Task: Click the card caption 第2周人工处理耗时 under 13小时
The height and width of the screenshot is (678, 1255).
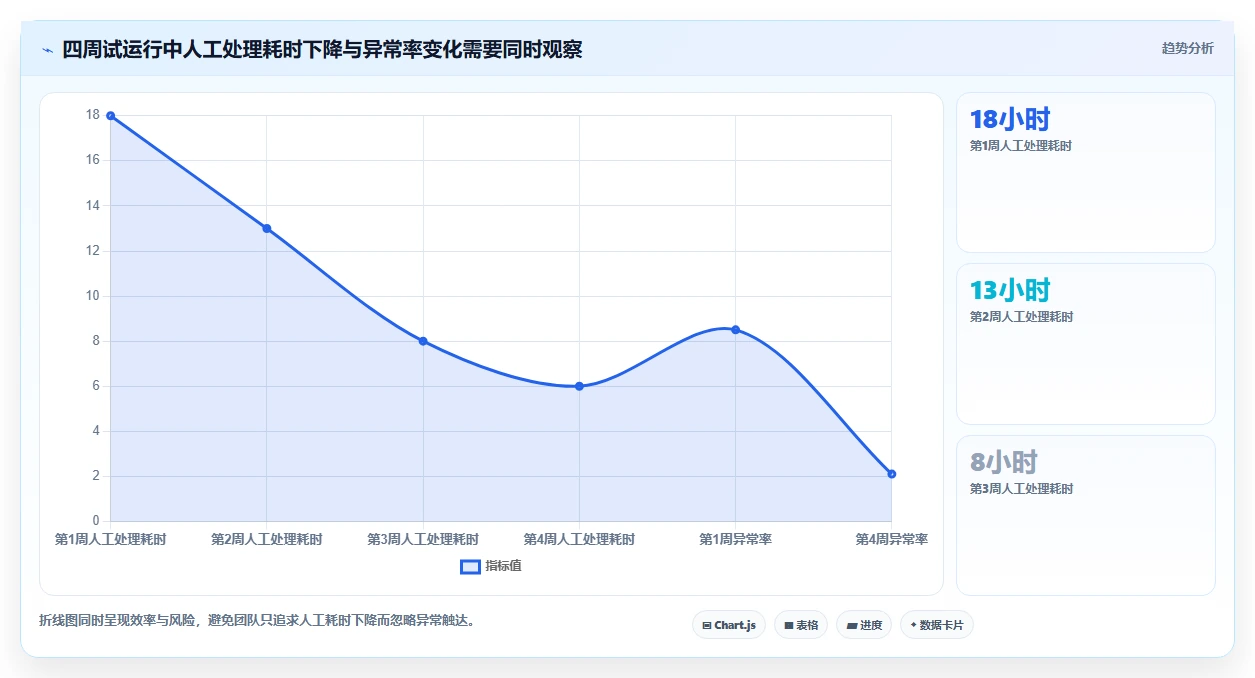Action: (1021, 317)
